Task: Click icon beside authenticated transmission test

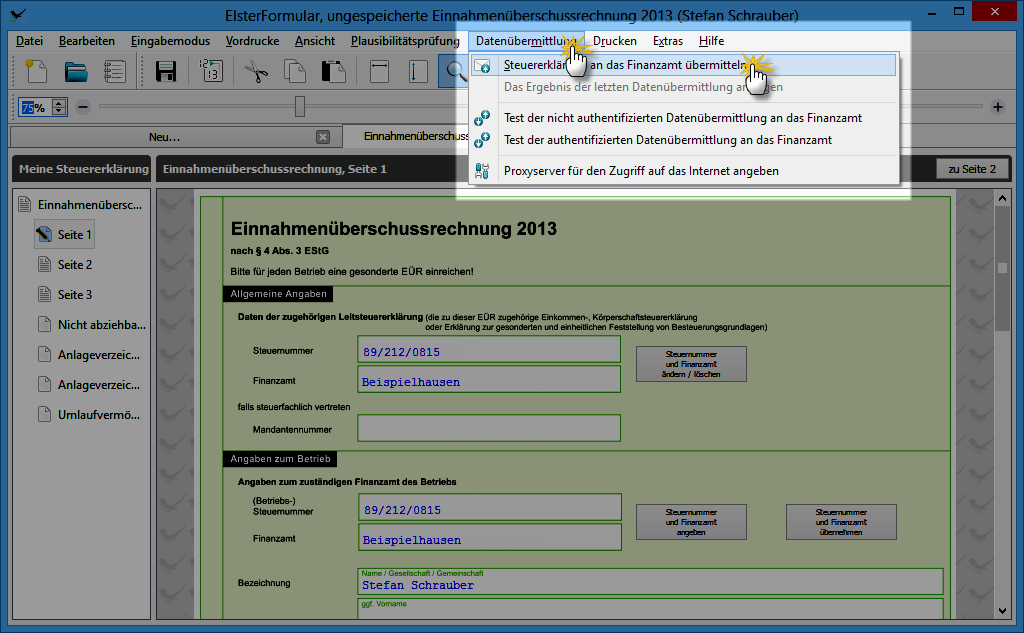Action: click(482, 140)
